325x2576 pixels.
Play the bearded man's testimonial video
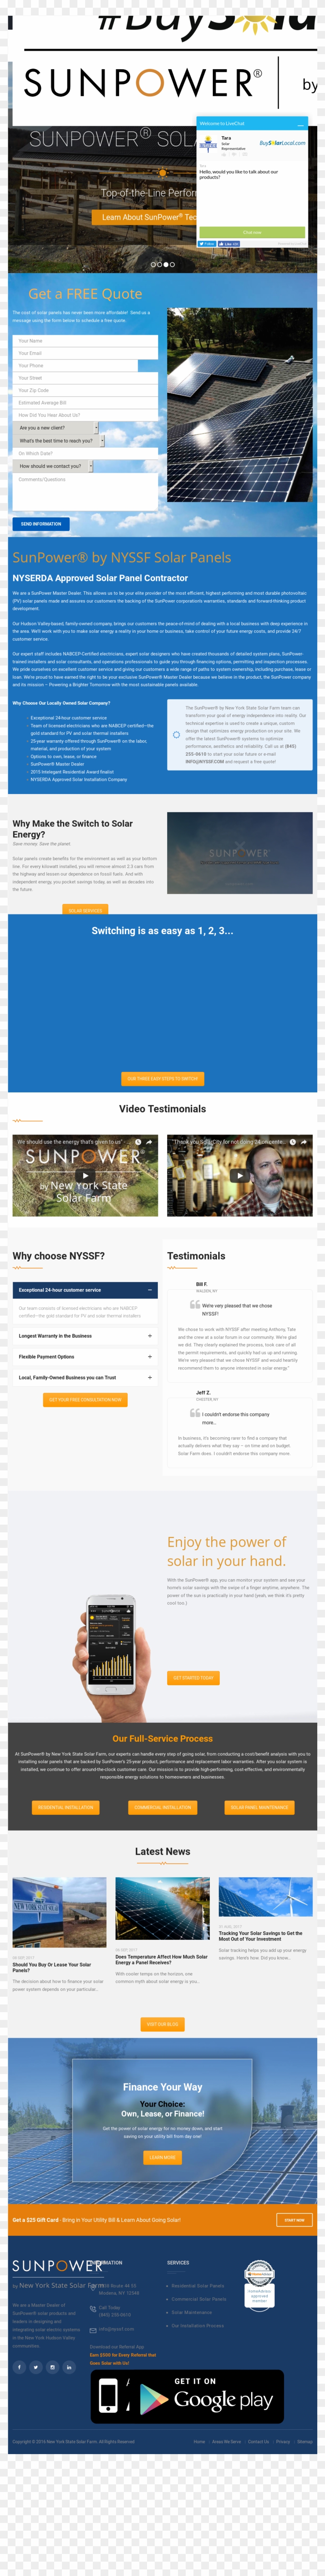240,1176
